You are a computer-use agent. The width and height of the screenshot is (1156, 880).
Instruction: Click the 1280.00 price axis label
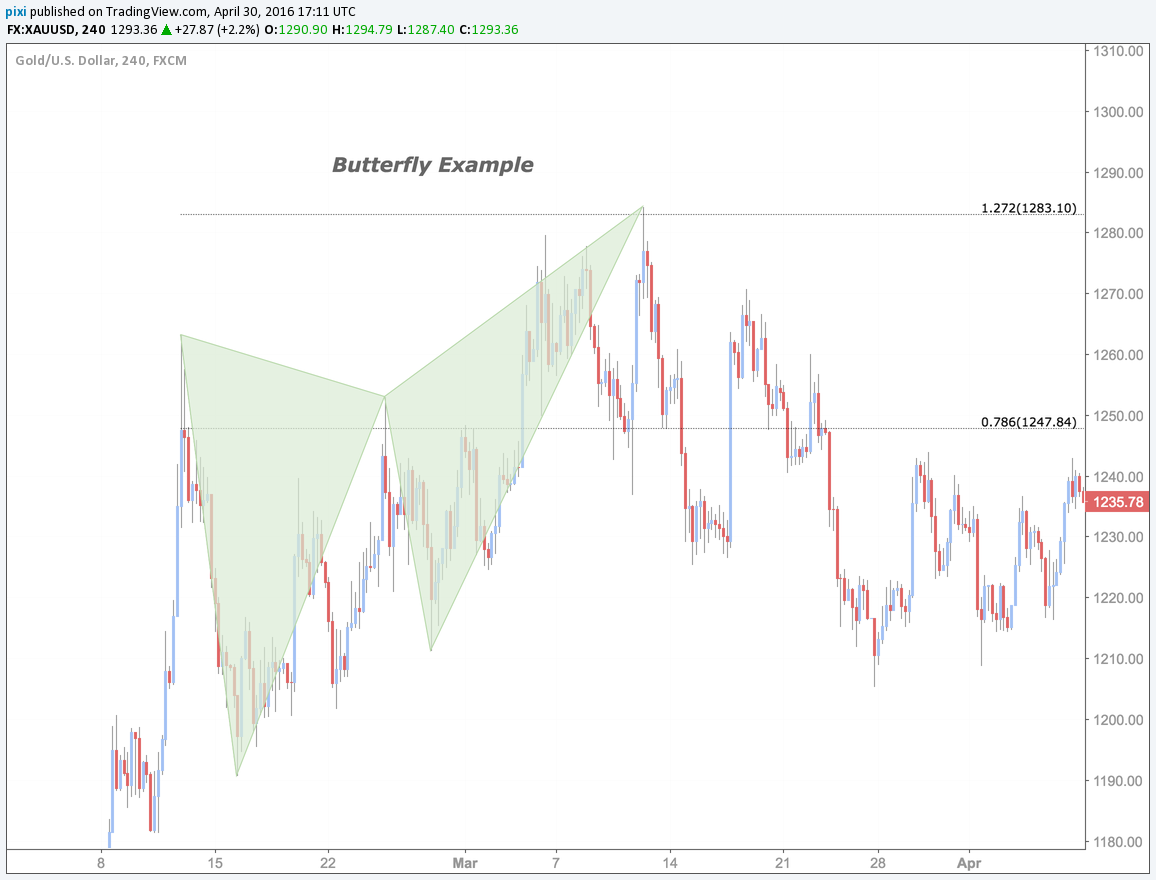point(1118,233)
